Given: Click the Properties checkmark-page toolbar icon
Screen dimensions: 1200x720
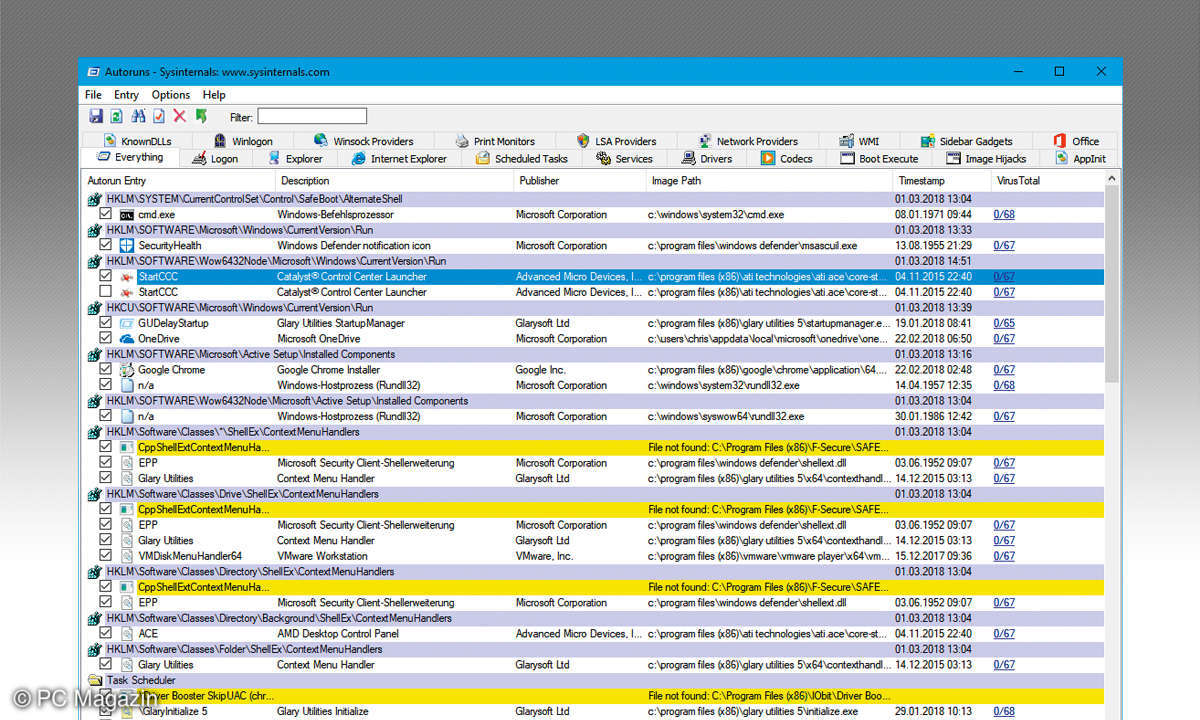Looking at the screenshot, I should [159, 116].
